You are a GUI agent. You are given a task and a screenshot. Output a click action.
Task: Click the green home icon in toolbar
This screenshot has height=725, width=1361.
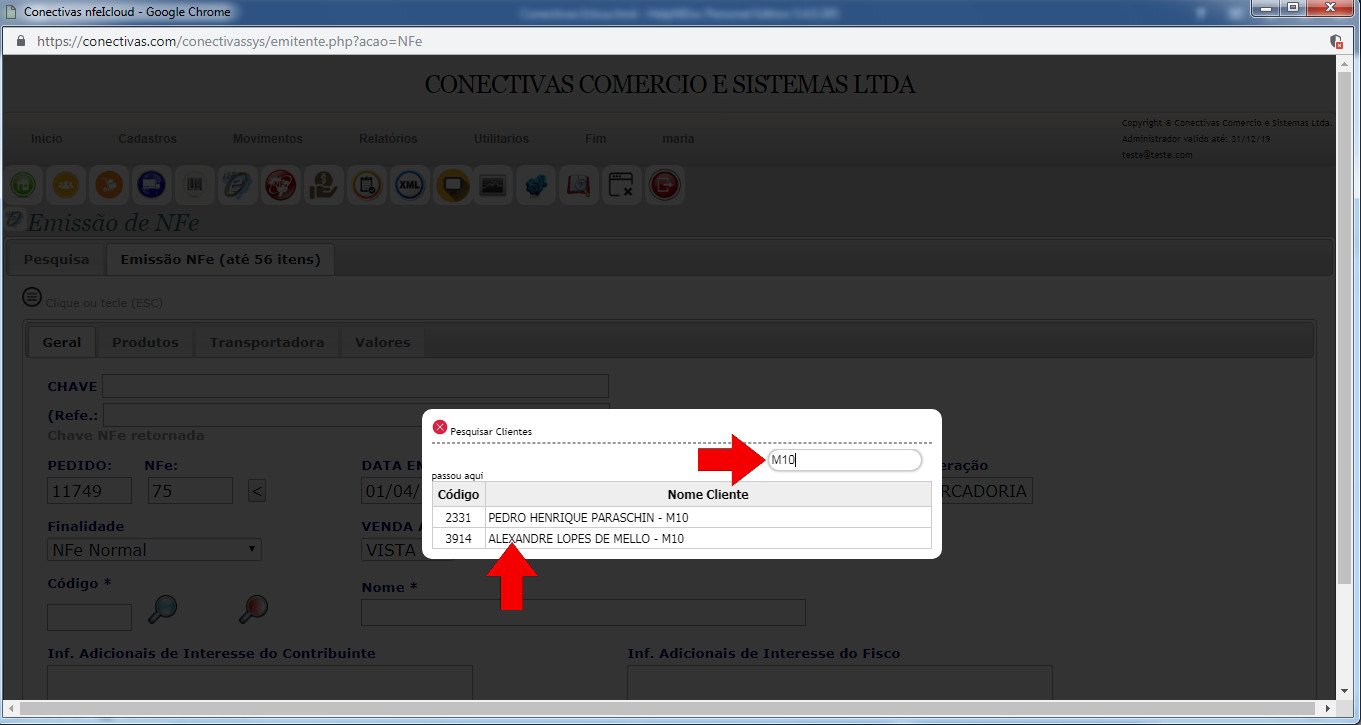(x=24, y=185)
